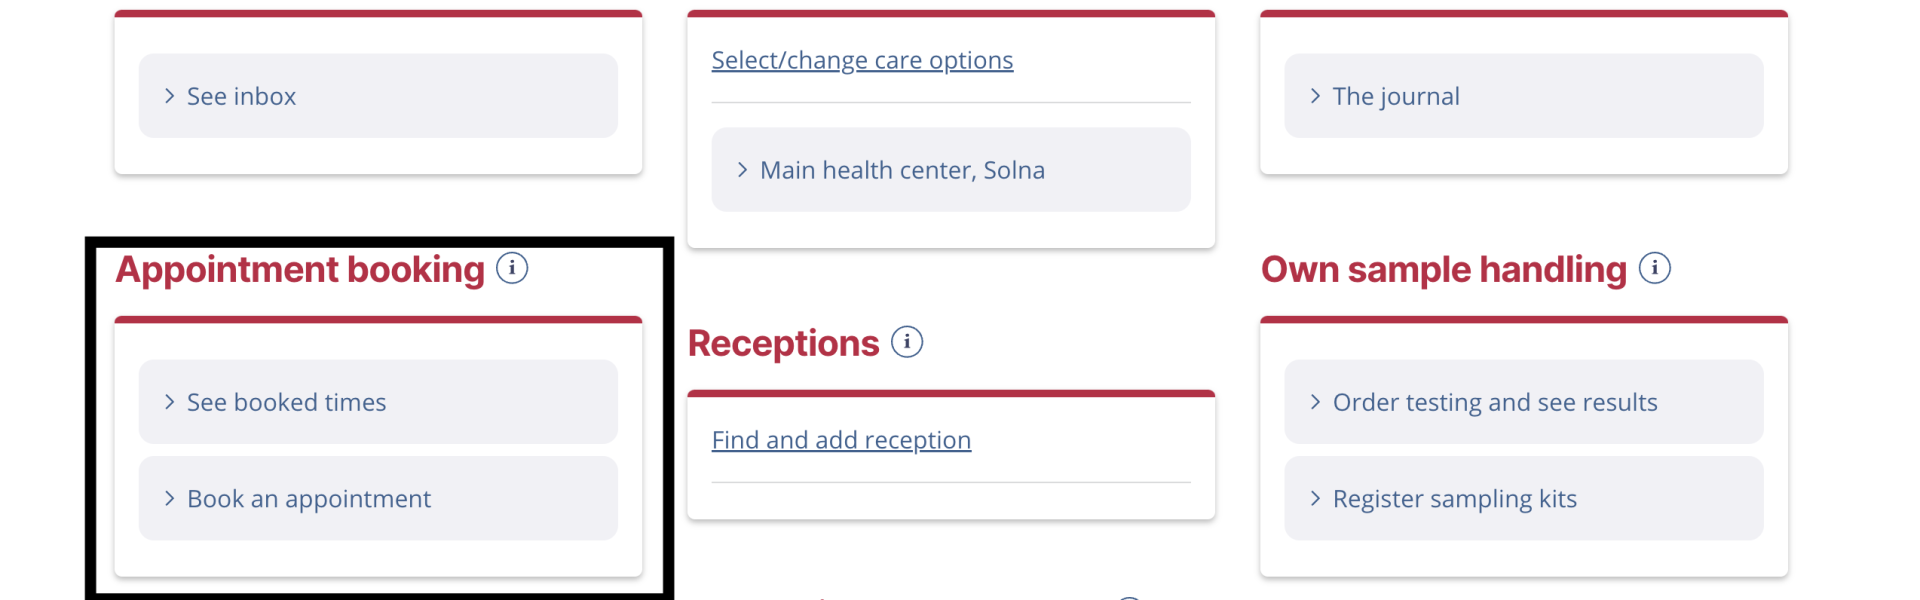This screenshot has height=600, width=1920.
Task: Choose Book an appointment
Action: (378, 498)
